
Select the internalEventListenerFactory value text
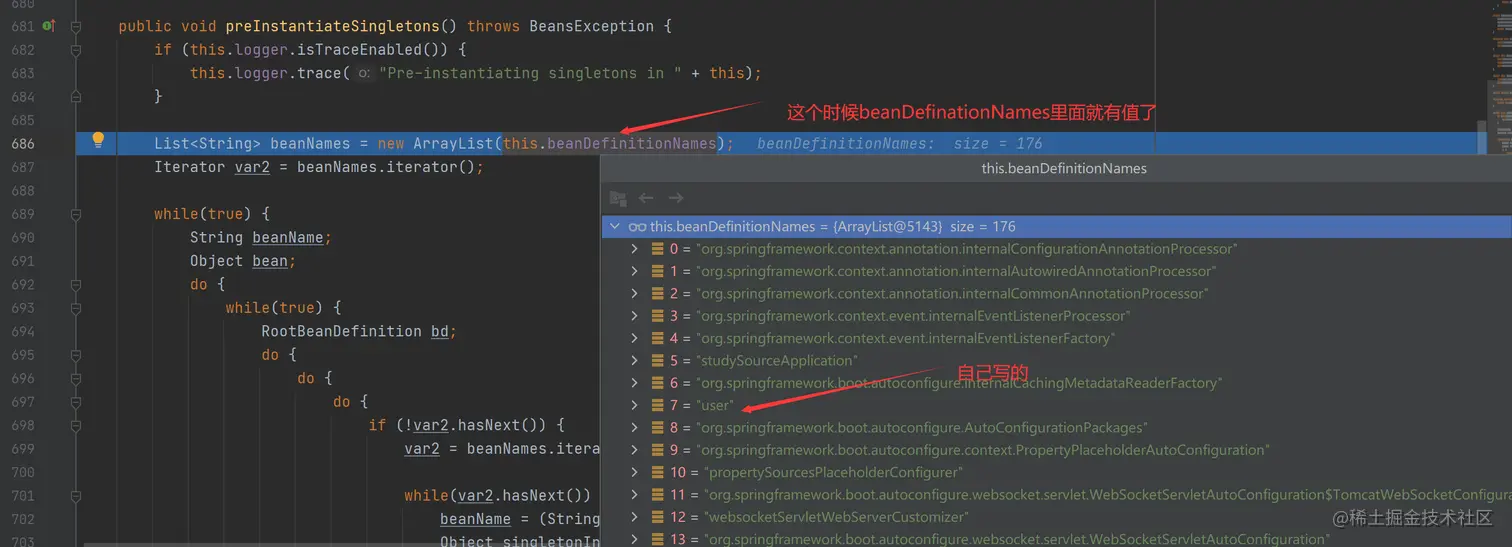click(x=906, y=338)
